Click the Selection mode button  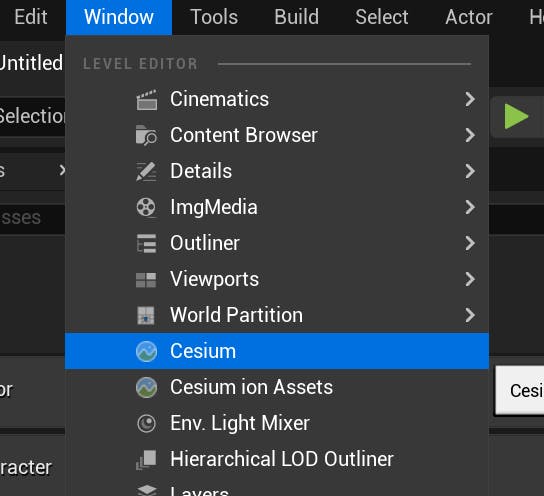click(x=32, y=116)
